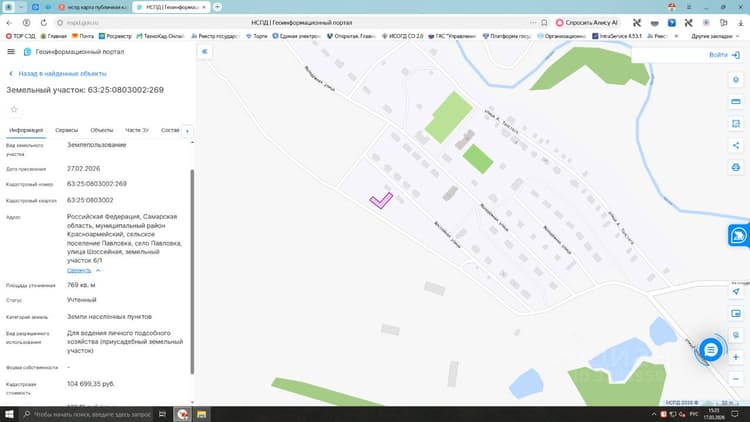Click the share map icon
750x422 pixels.
click(x=736, y=145)
